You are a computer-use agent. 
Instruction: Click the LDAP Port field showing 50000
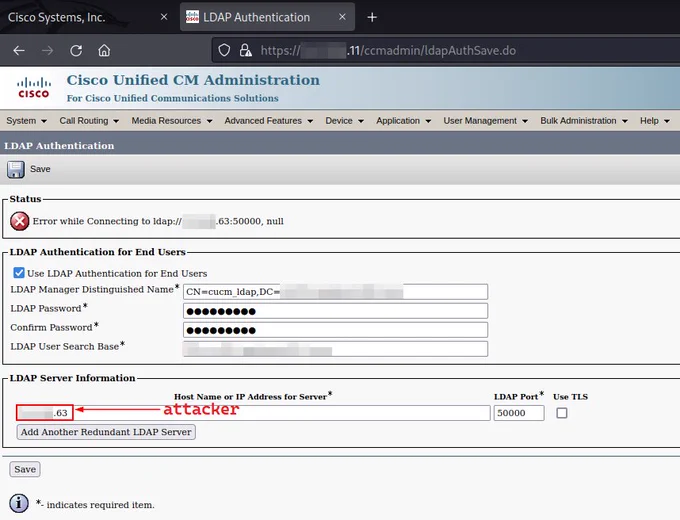click(519, 413)
